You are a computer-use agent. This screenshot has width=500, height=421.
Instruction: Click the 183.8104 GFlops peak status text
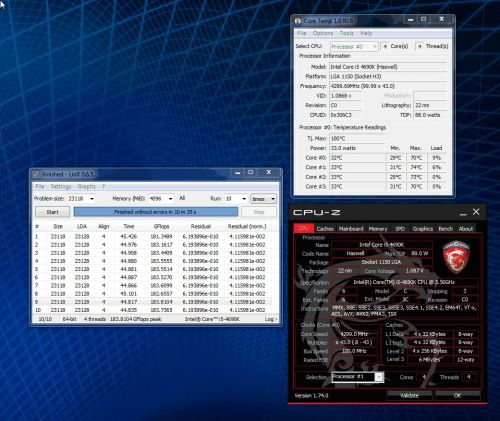136,319
